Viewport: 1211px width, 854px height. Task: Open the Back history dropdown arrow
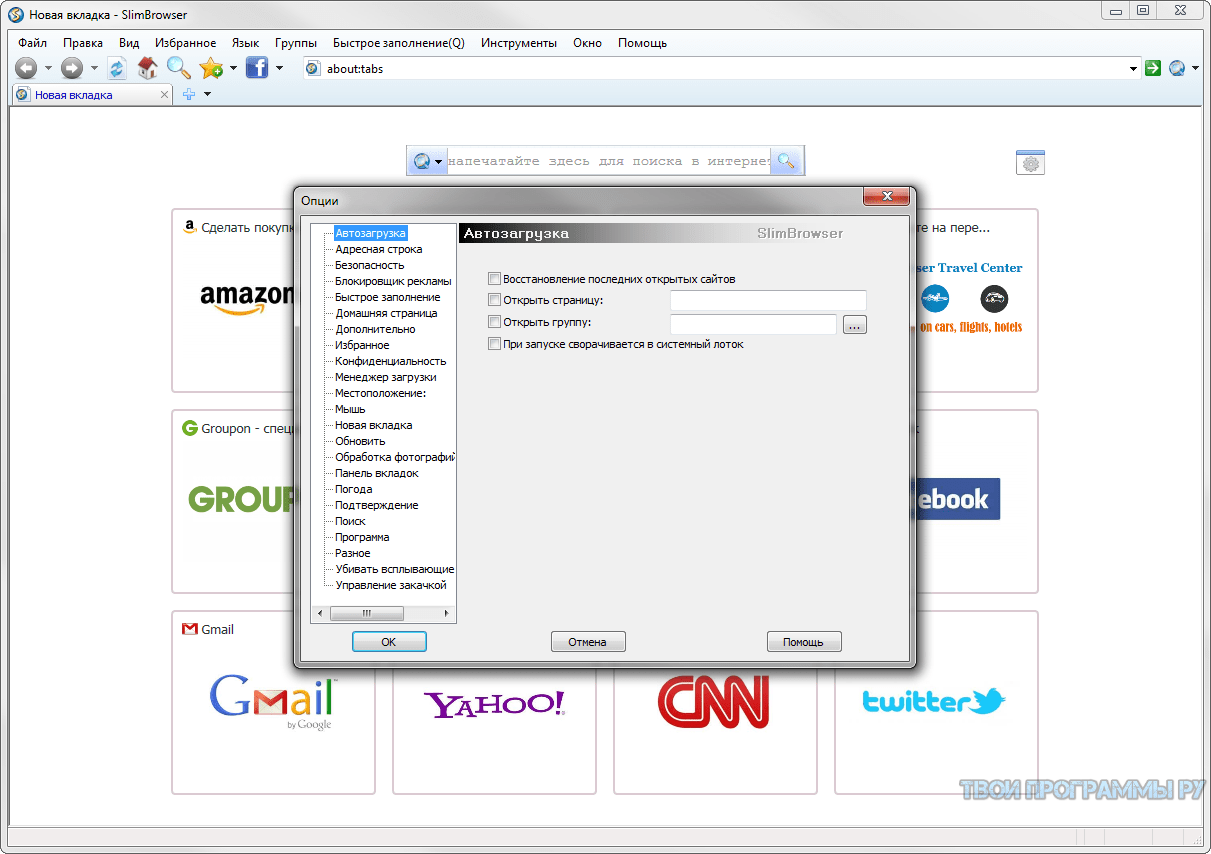(x=49, y=68)
